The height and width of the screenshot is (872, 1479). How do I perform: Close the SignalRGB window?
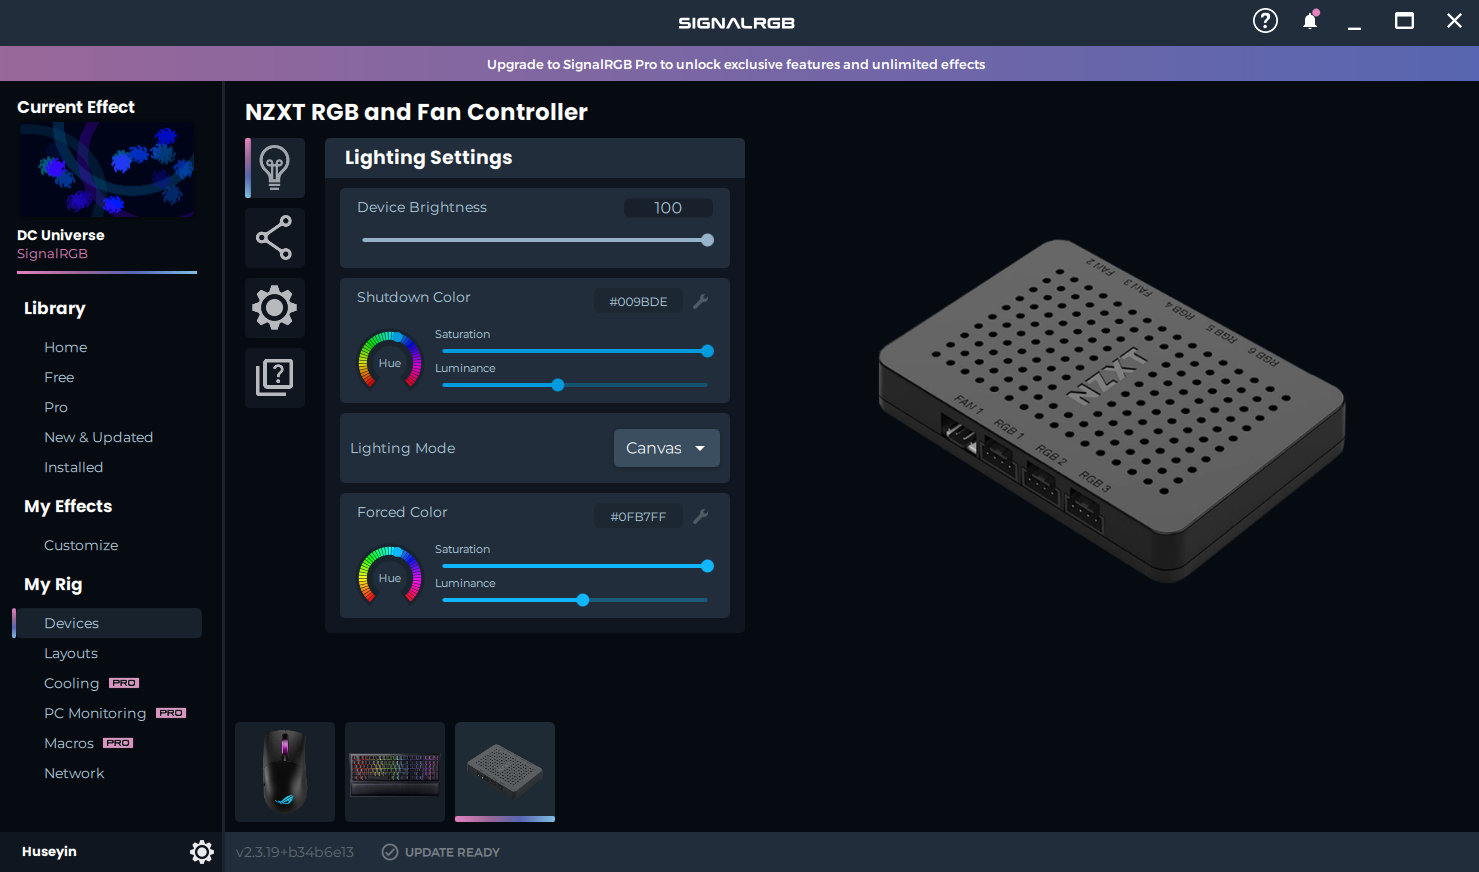(x=1454, y=21)
